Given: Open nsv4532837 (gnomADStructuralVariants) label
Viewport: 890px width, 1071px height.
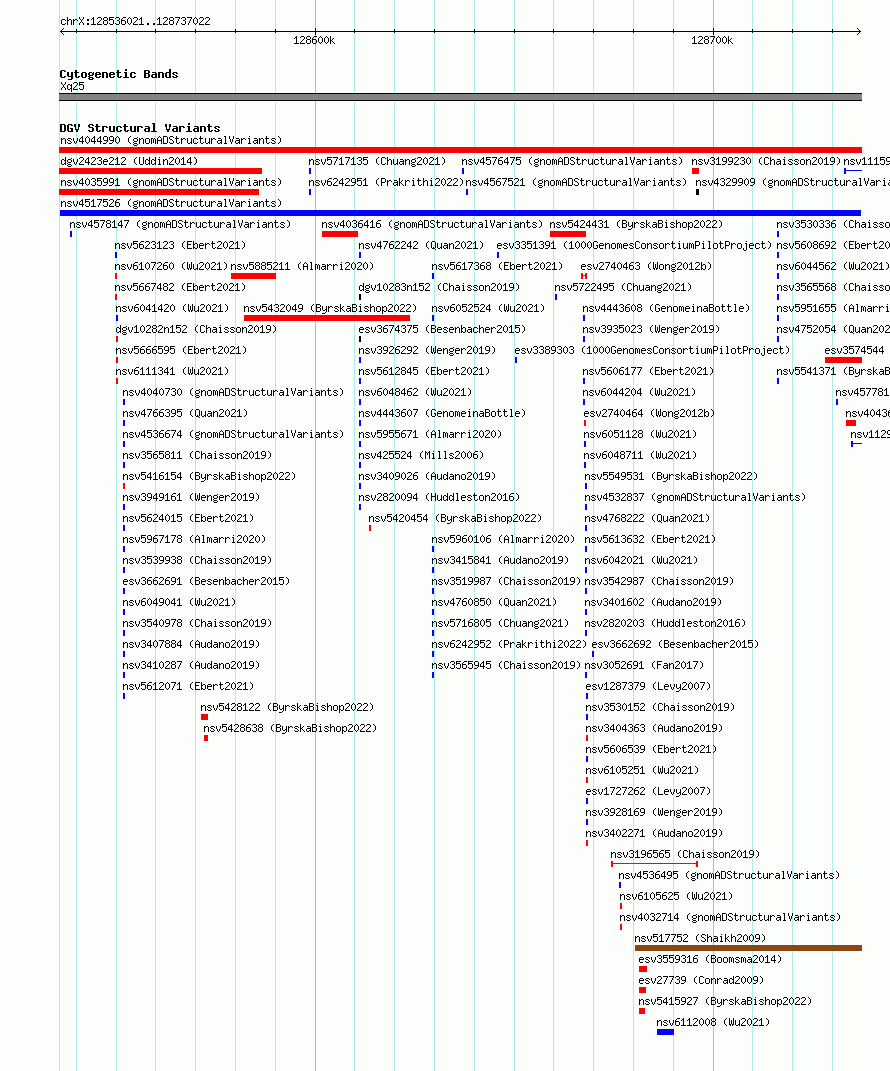Looking at the screenshot, I should point(695,497).
